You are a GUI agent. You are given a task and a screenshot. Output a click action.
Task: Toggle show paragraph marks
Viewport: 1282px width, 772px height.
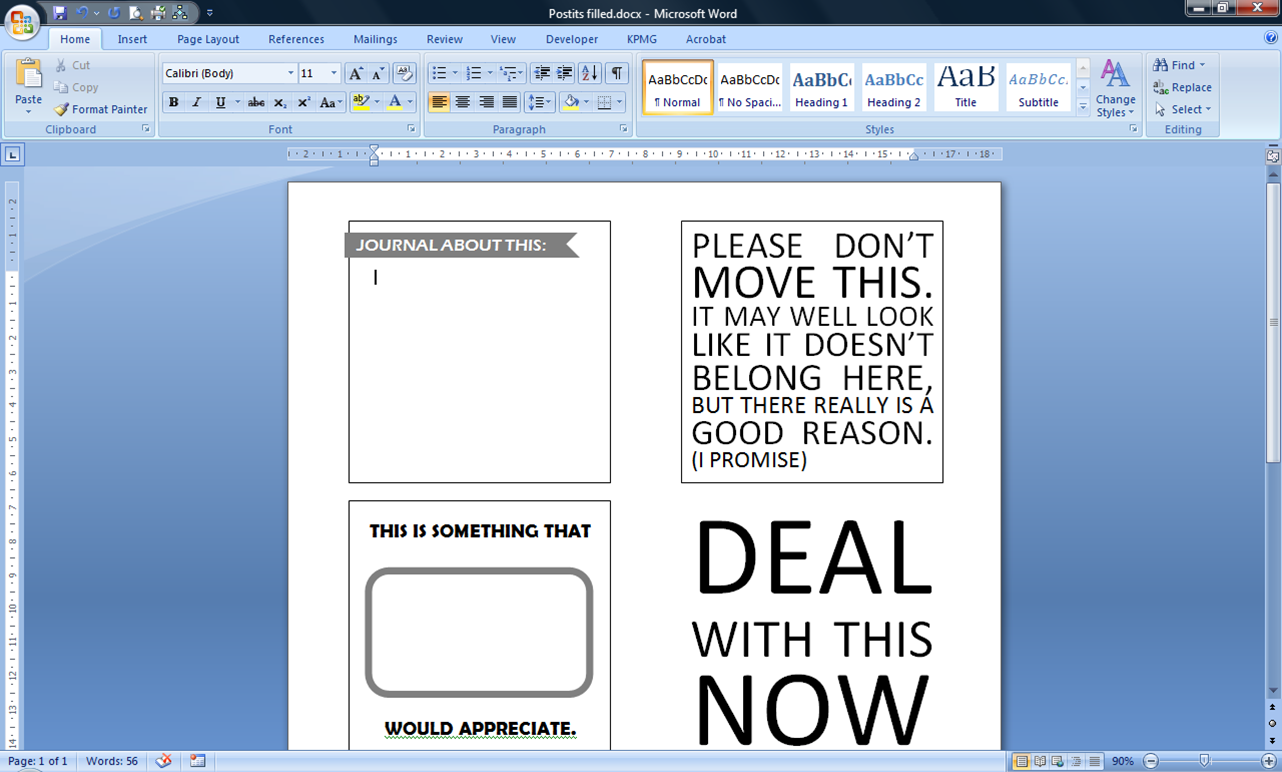tap(617, 73)
